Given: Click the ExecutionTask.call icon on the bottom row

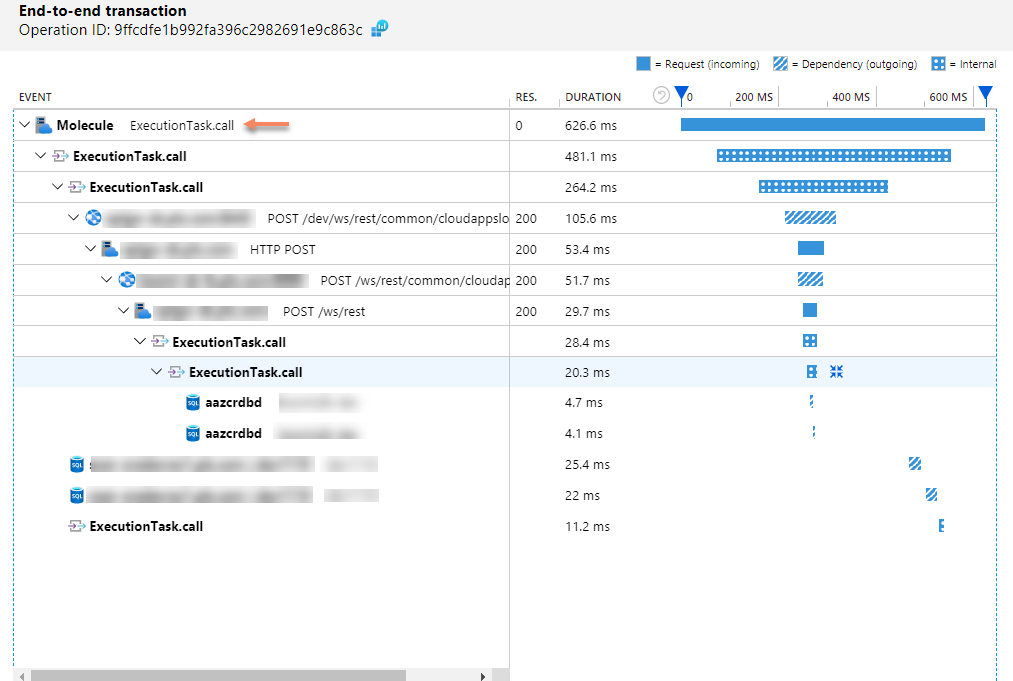Looking at the screenshot, I should [77, 525].
